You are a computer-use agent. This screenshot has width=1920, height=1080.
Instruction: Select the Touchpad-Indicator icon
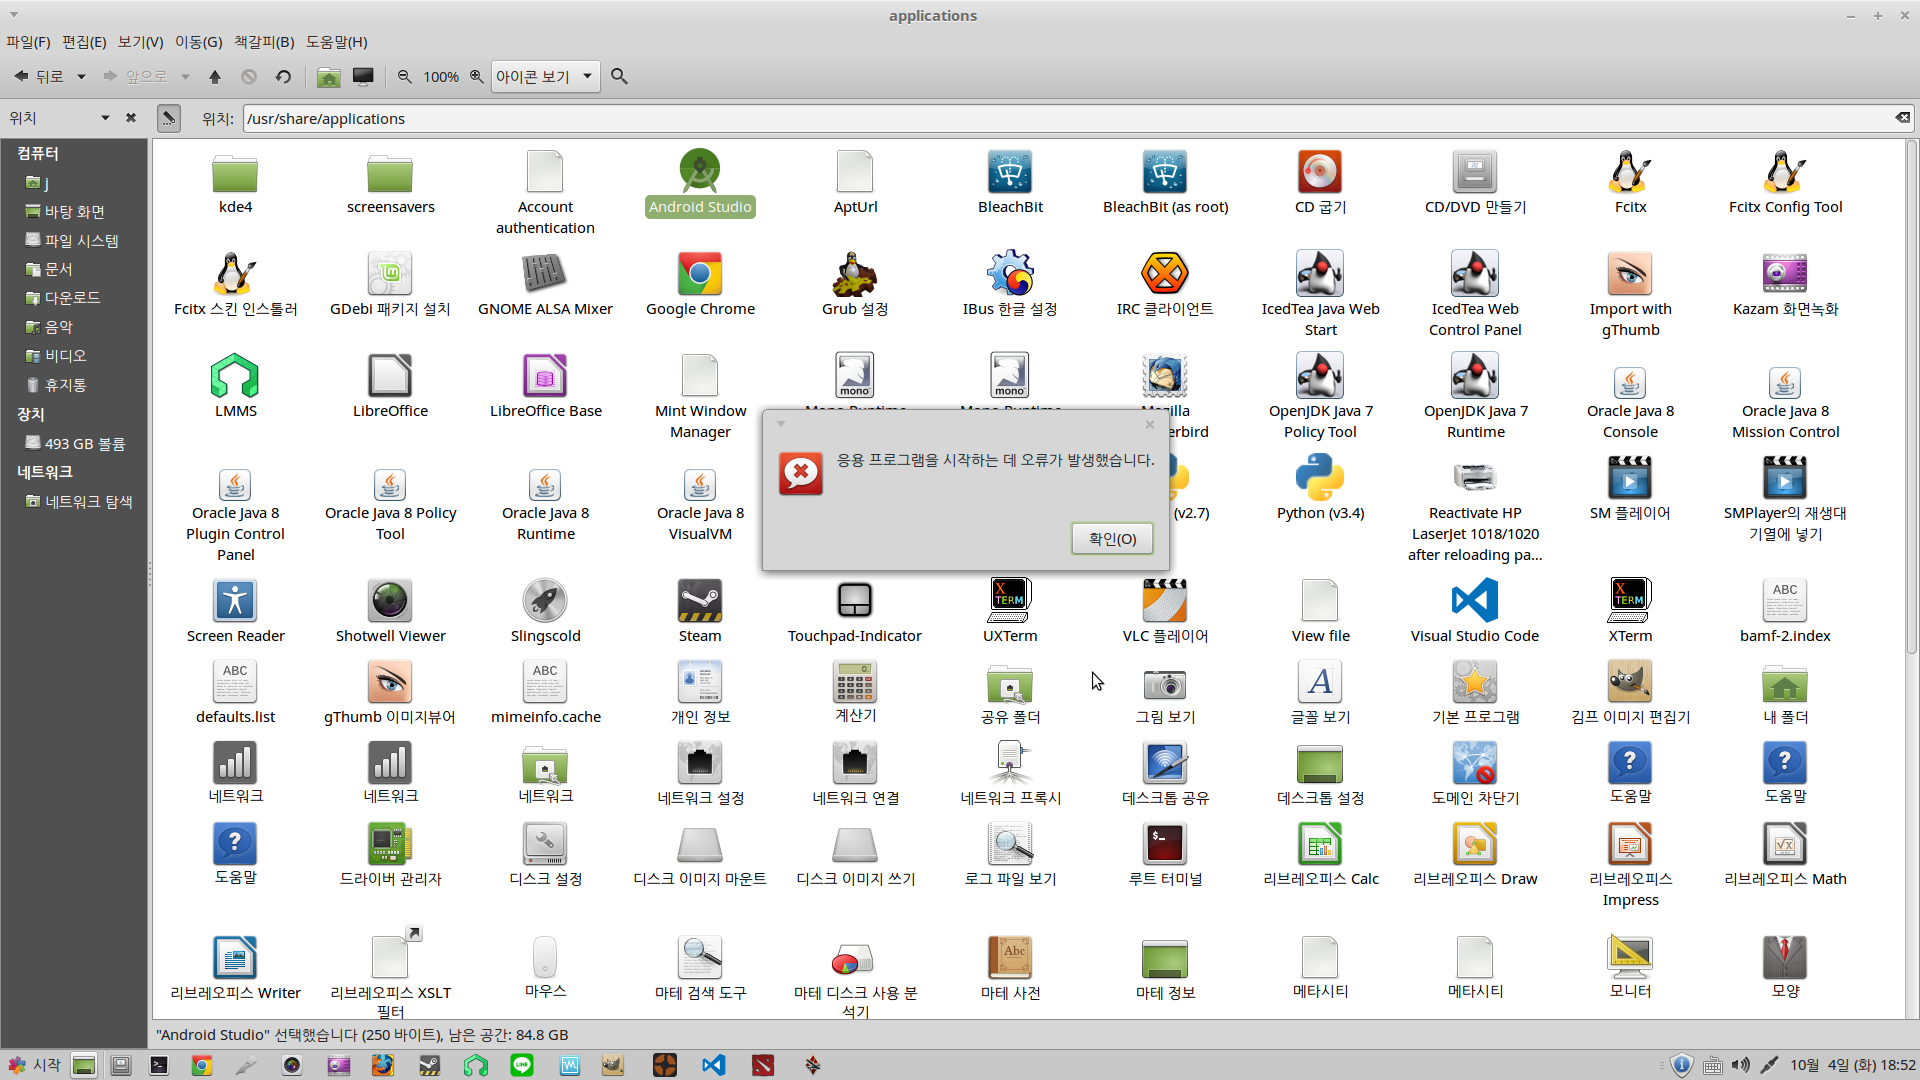coord(855,601)
